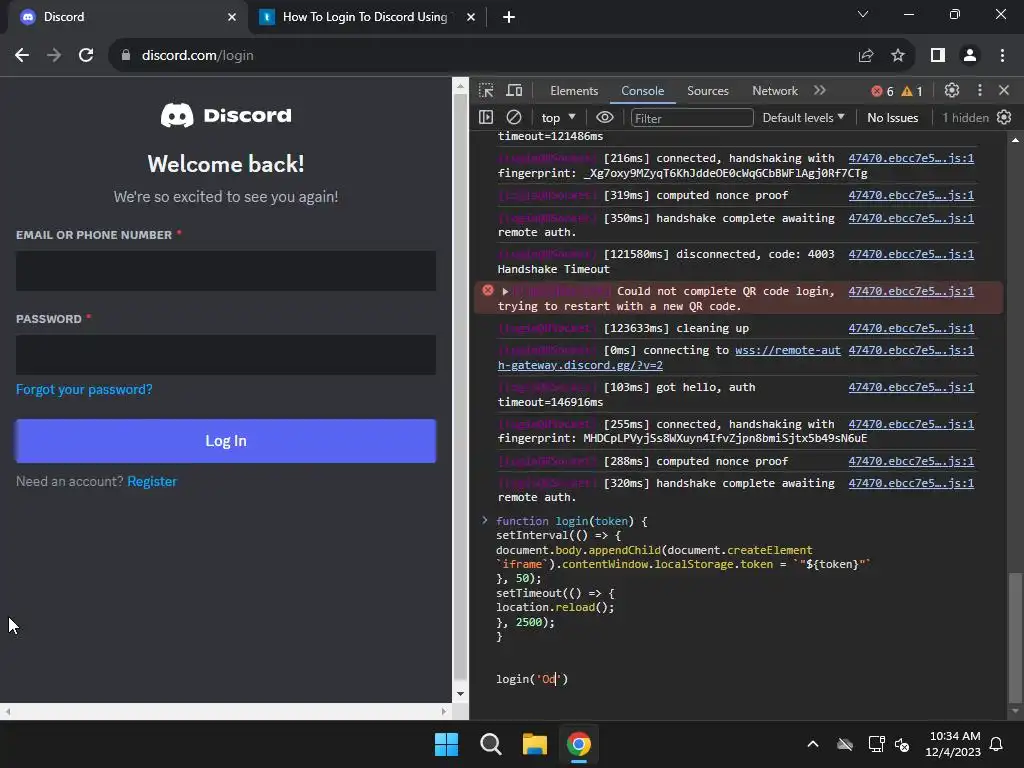Close the DevTools panel
The image size is (1024, 768).
[1004, 91]
